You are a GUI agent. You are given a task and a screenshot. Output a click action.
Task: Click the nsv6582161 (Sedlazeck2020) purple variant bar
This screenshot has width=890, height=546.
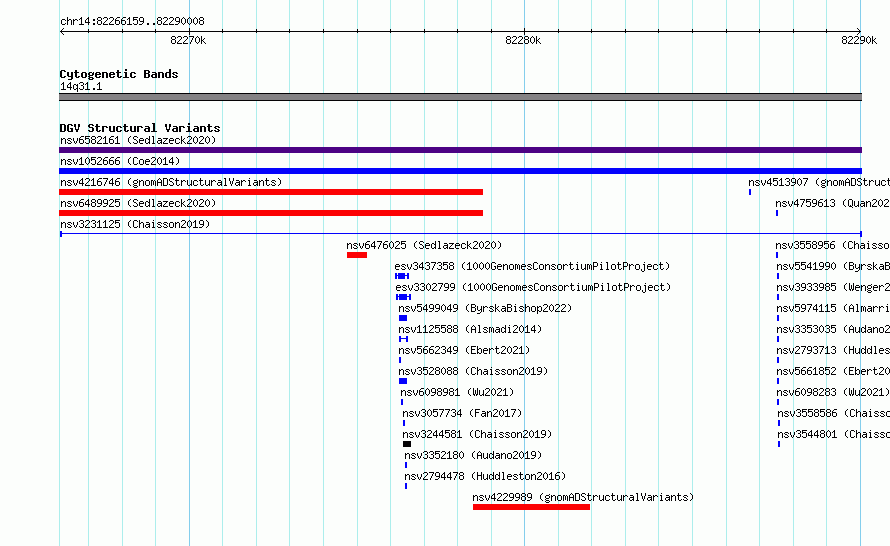tap(460, 150)
